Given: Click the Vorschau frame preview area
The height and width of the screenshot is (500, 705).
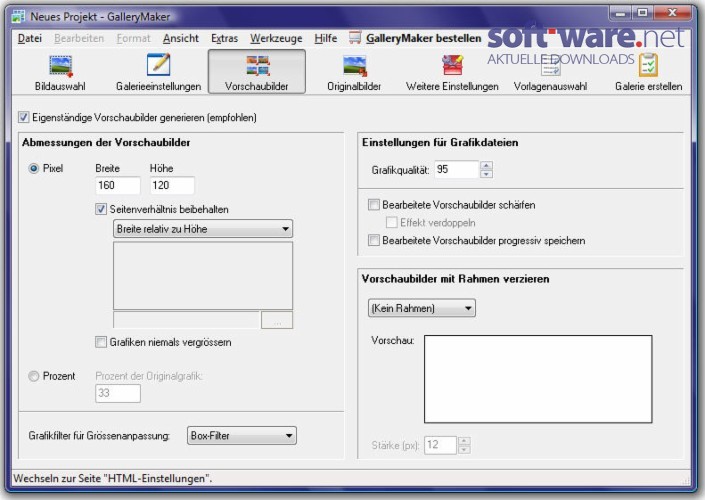Looking at the screenshot, I should click(x=538, y=379).
